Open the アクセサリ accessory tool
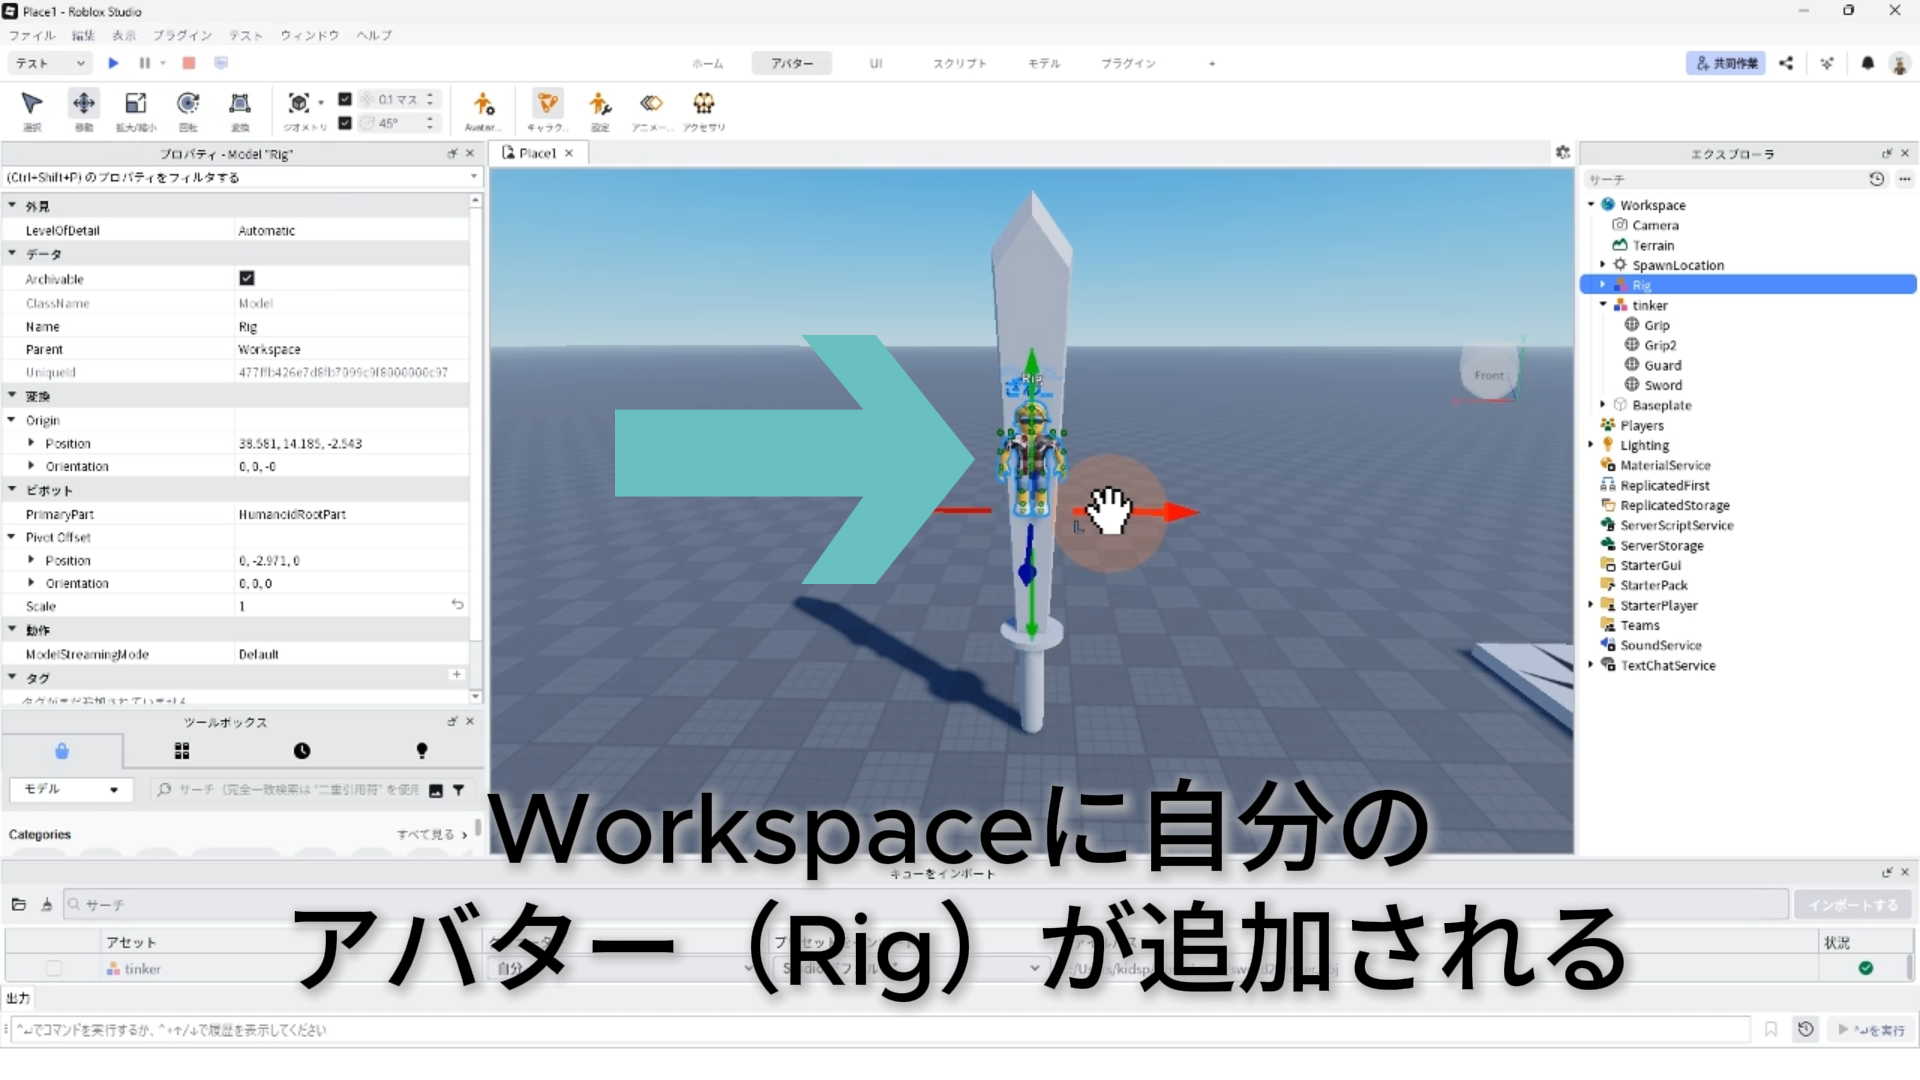The image size is (1920, 1080). (x=704, y=104)
